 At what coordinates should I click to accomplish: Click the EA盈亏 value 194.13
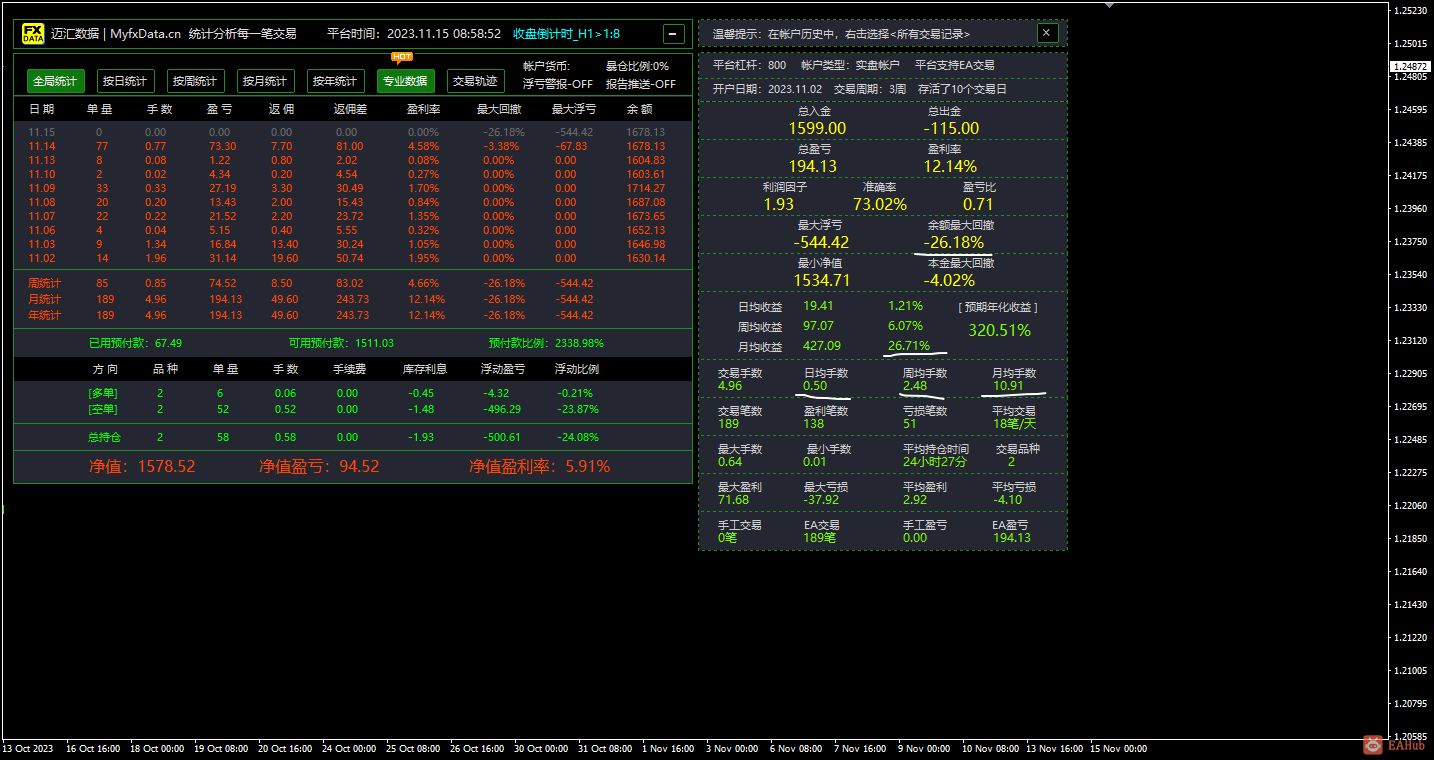click(x=1011, y=537)
